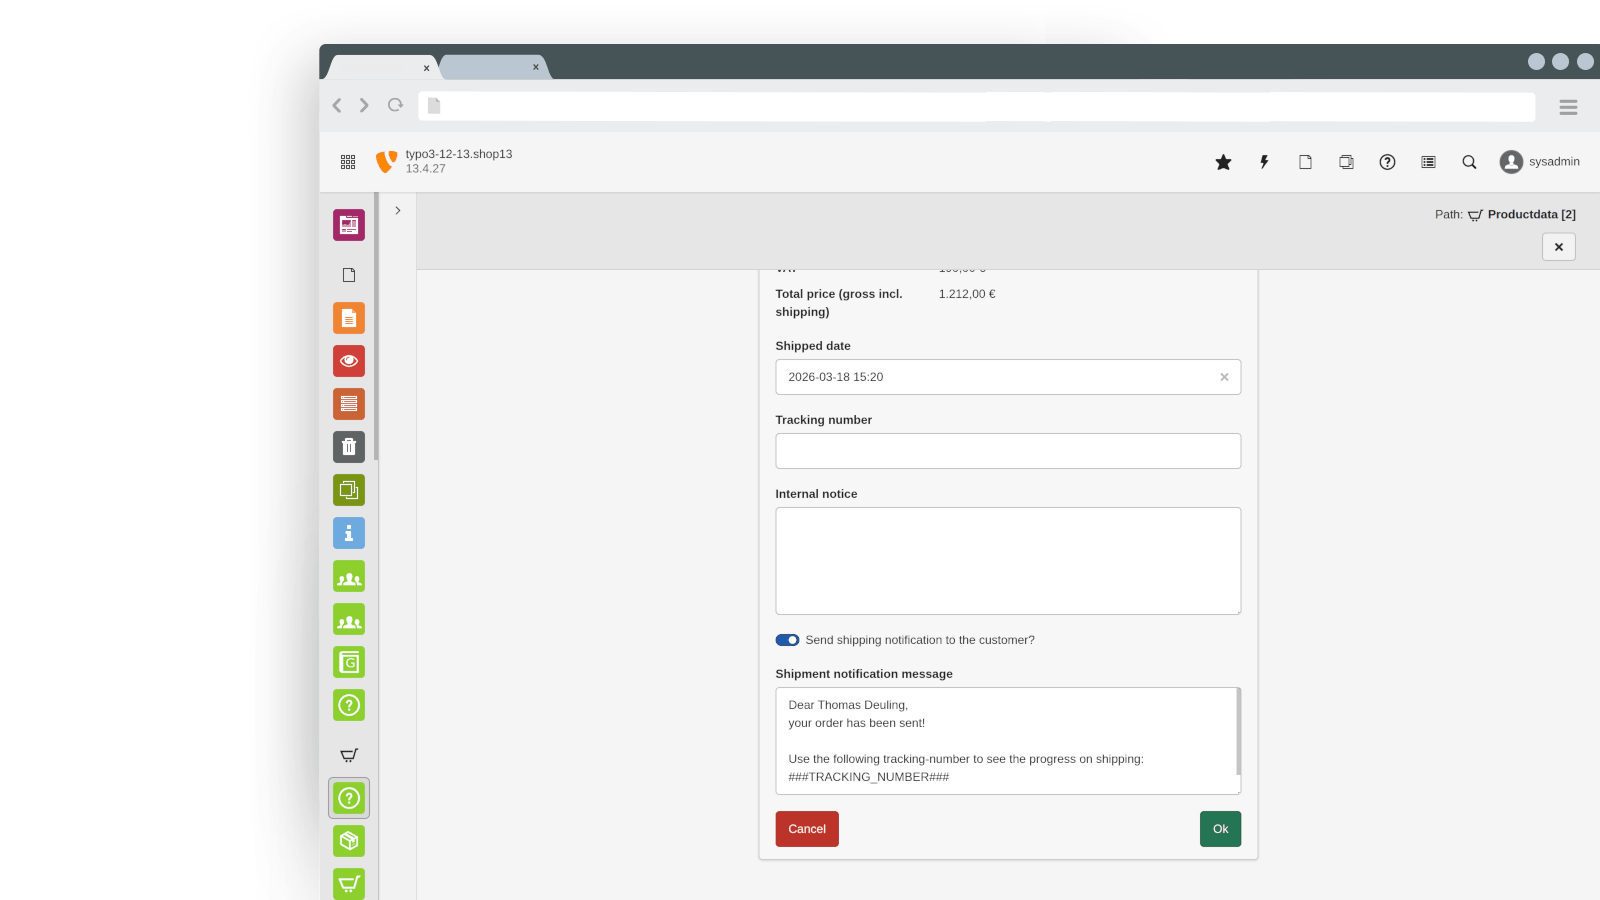Open the browser hamburger menu

[1568, 107]
